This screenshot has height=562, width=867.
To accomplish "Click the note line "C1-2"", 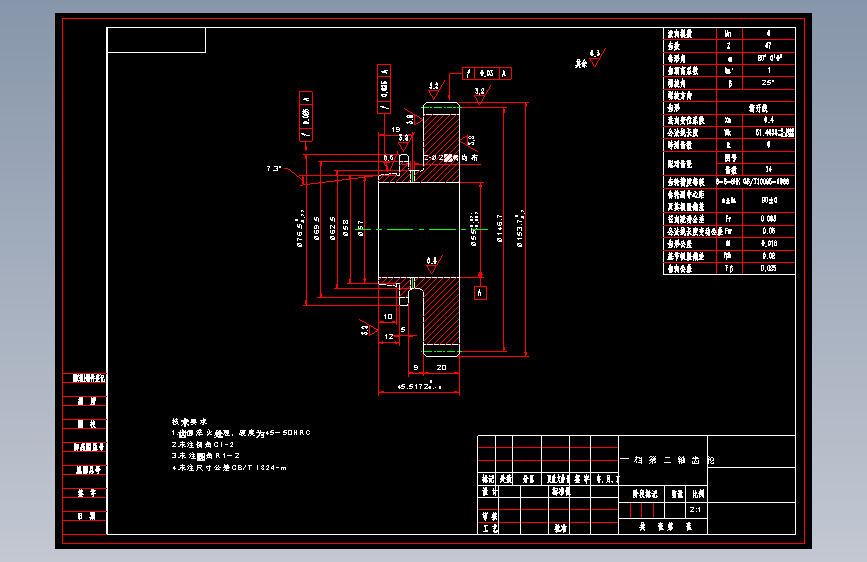I will (x=202, y=444).
